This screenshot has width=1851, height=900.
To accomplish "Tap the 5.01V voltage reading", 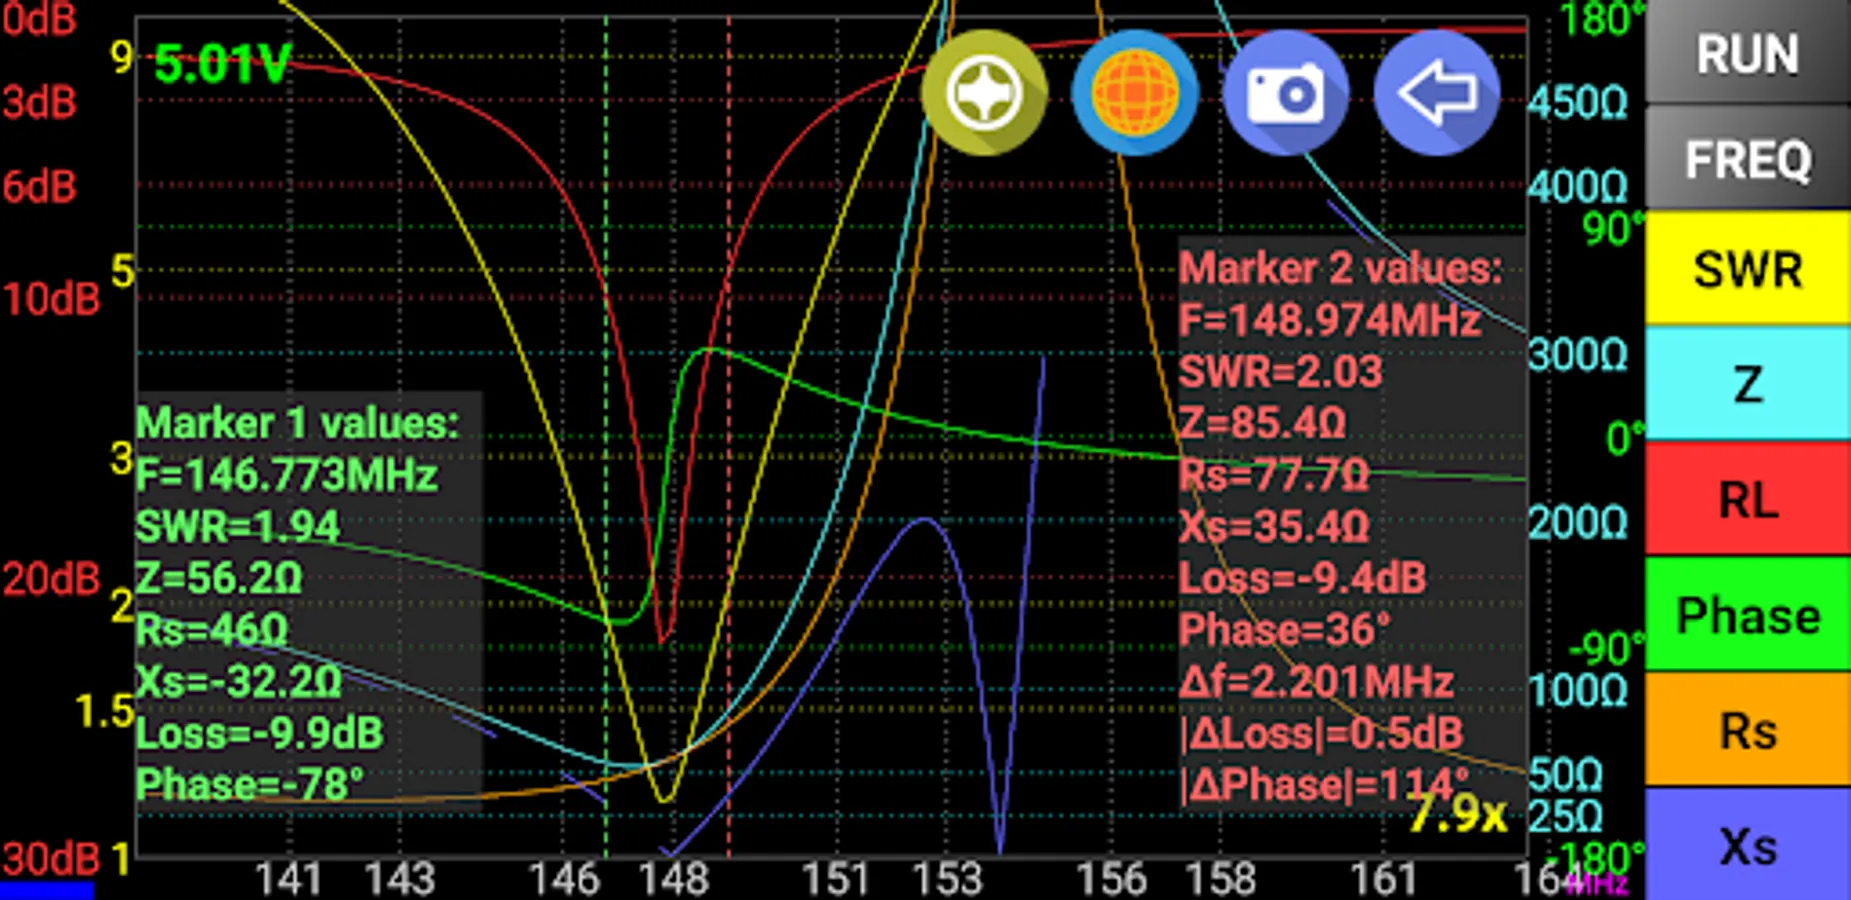I will (221, 65).
